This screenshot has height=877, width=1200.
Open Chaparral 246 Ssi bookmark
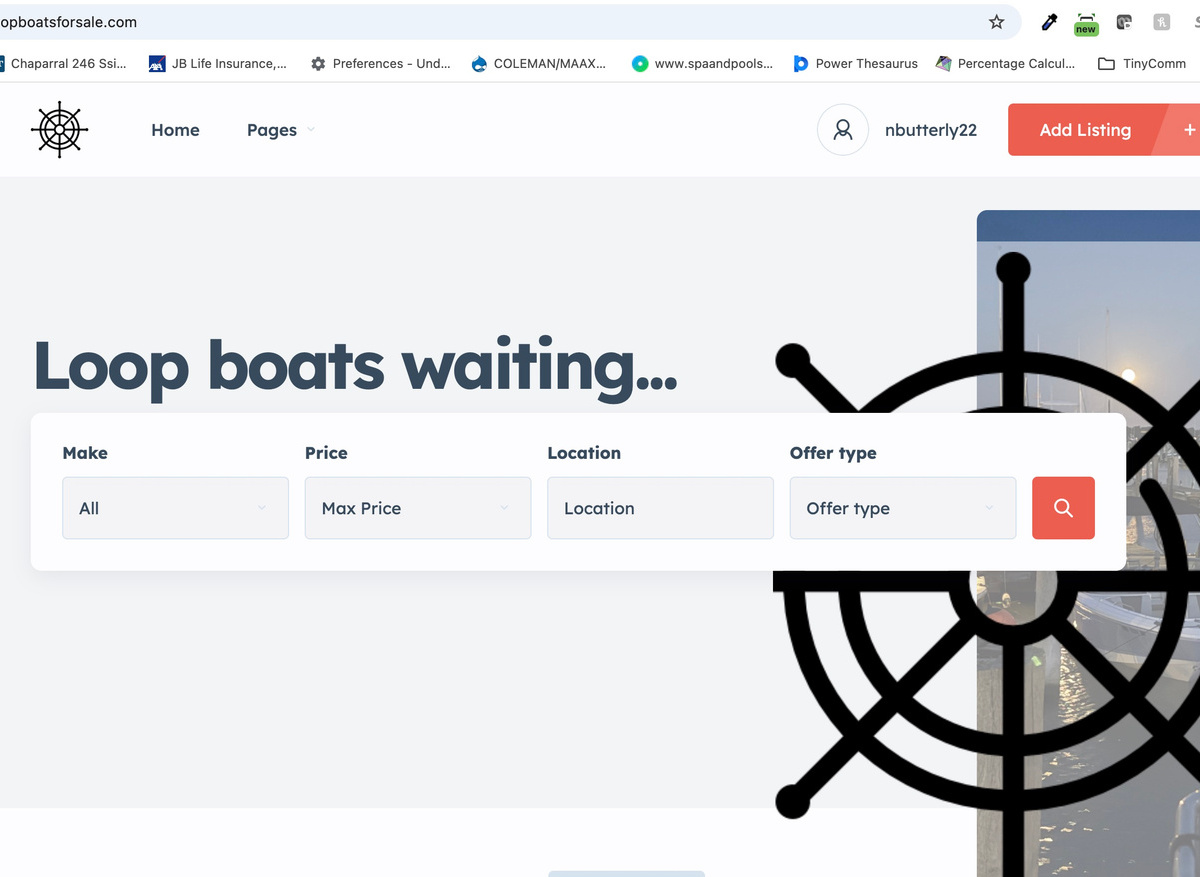63,63
